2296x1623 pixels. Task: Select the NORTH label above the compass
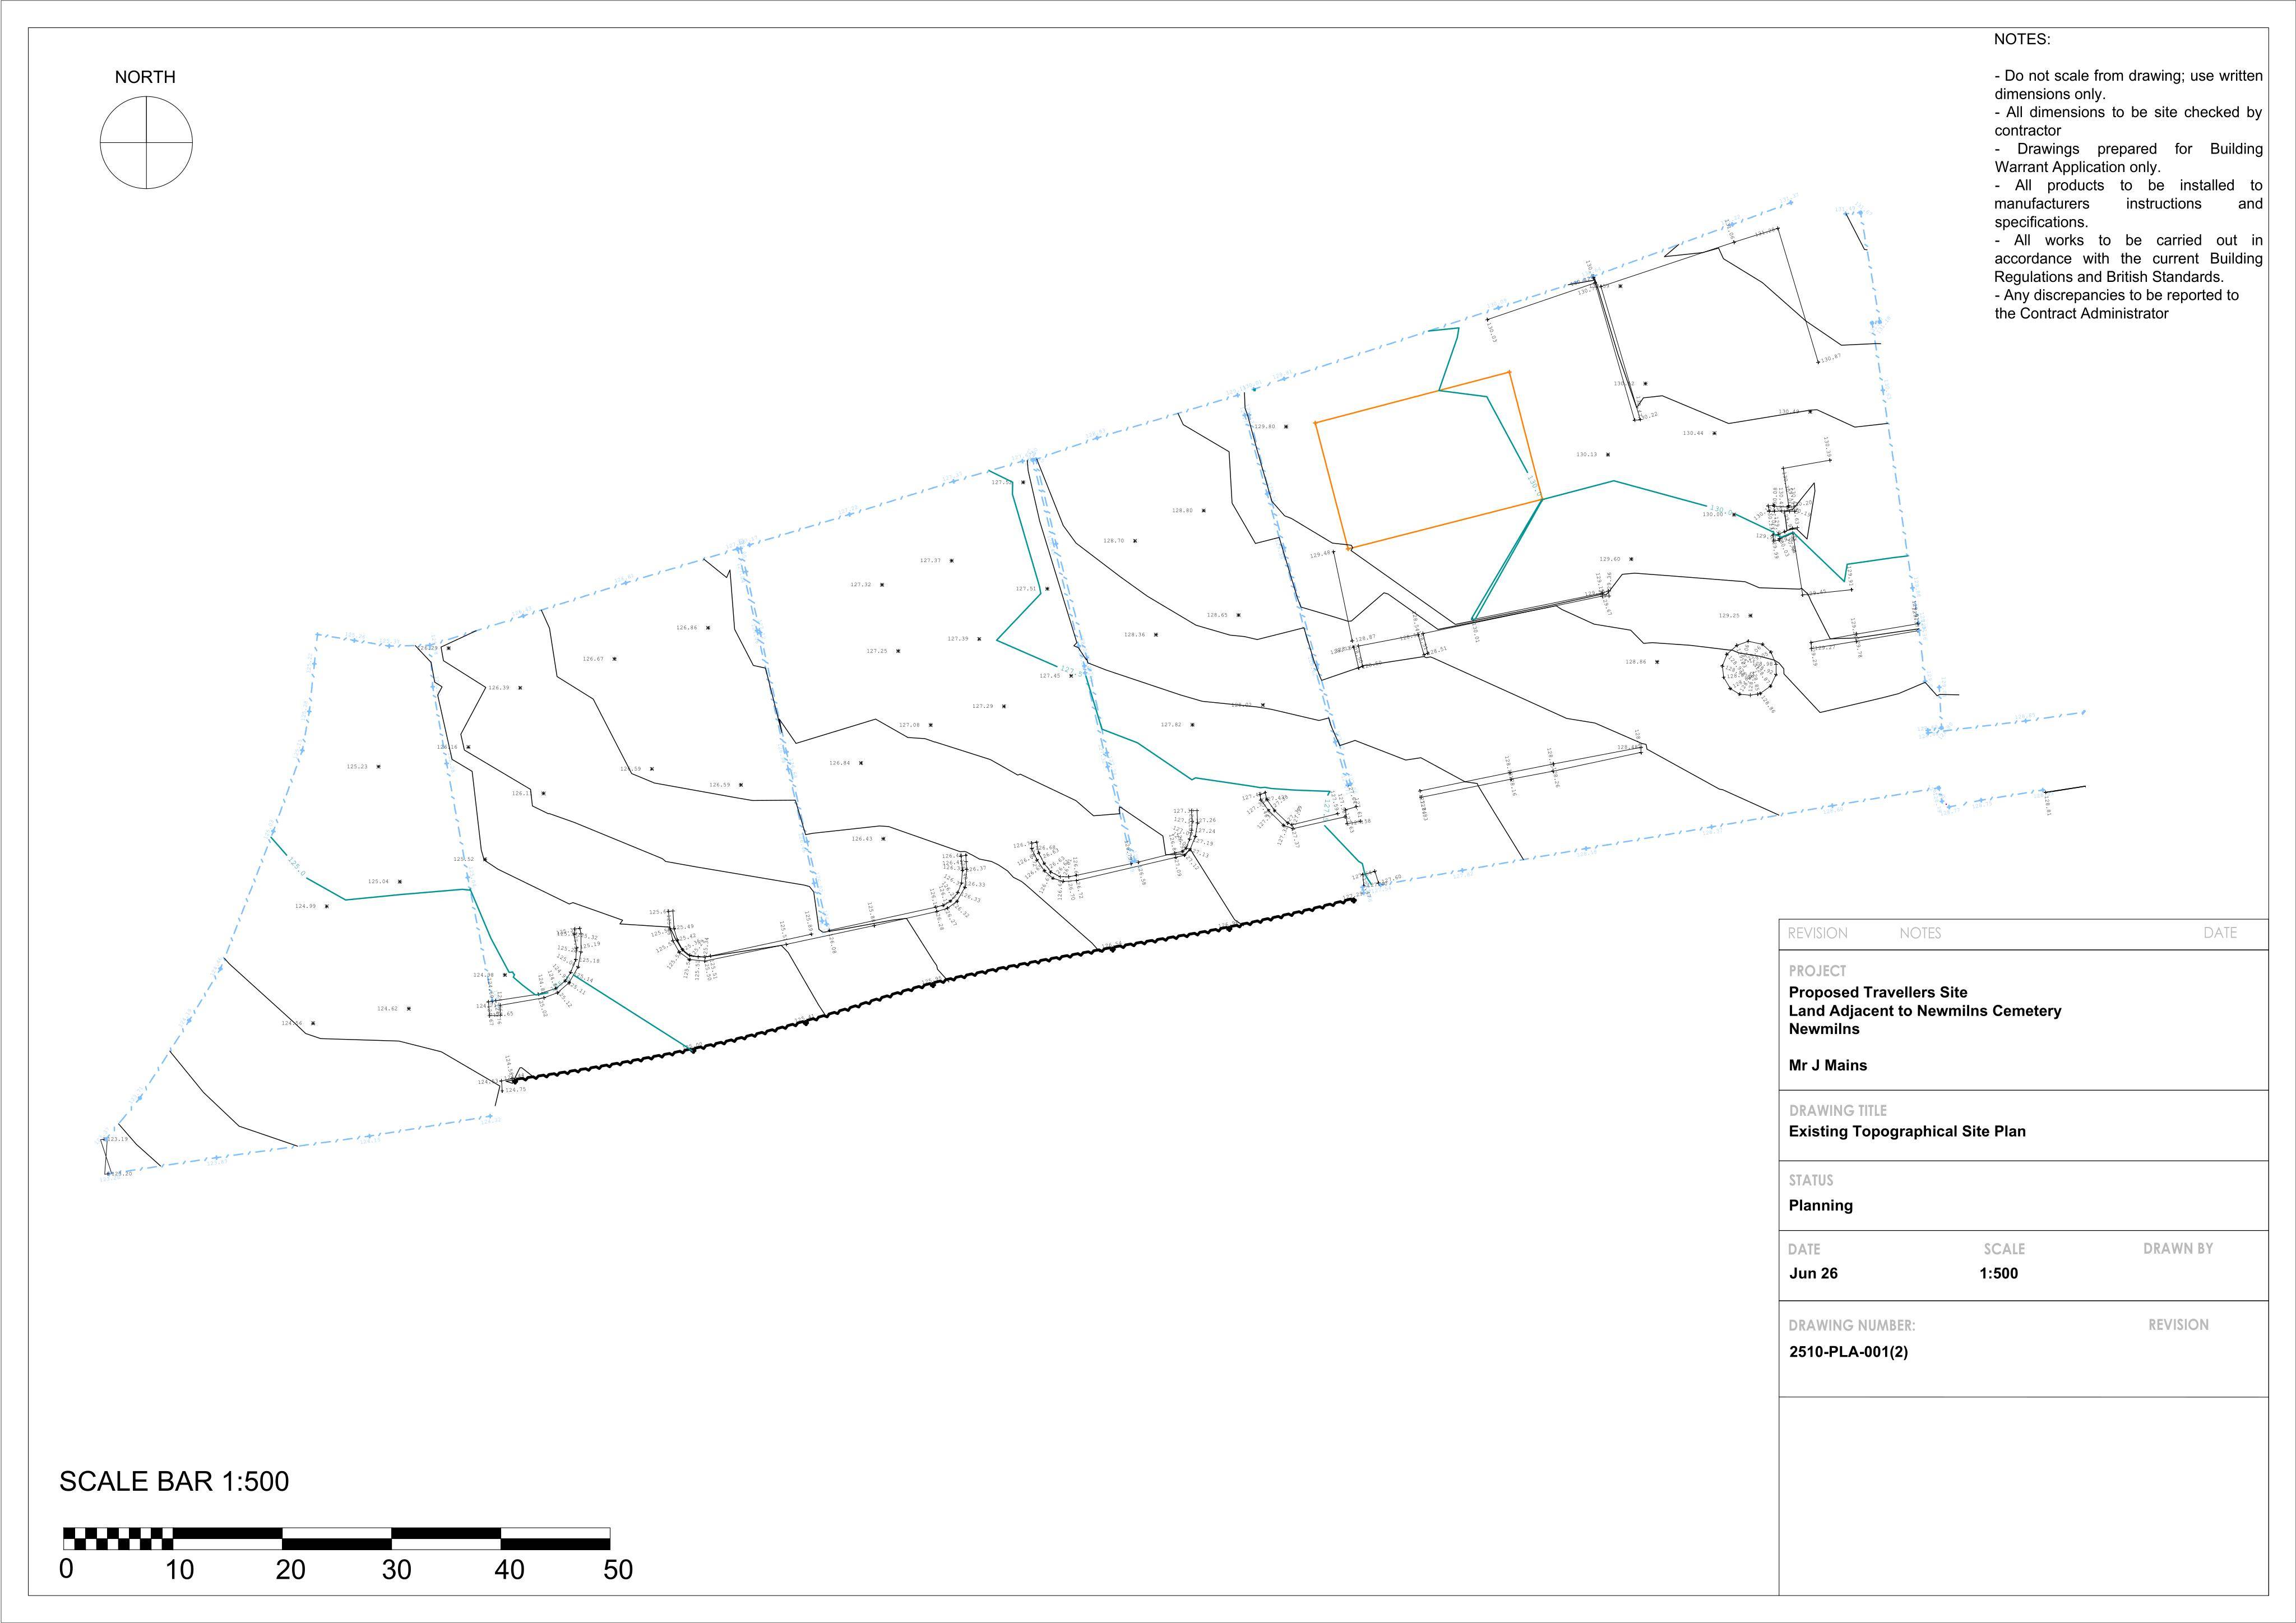pyautogui.click(x=145, y=77)
